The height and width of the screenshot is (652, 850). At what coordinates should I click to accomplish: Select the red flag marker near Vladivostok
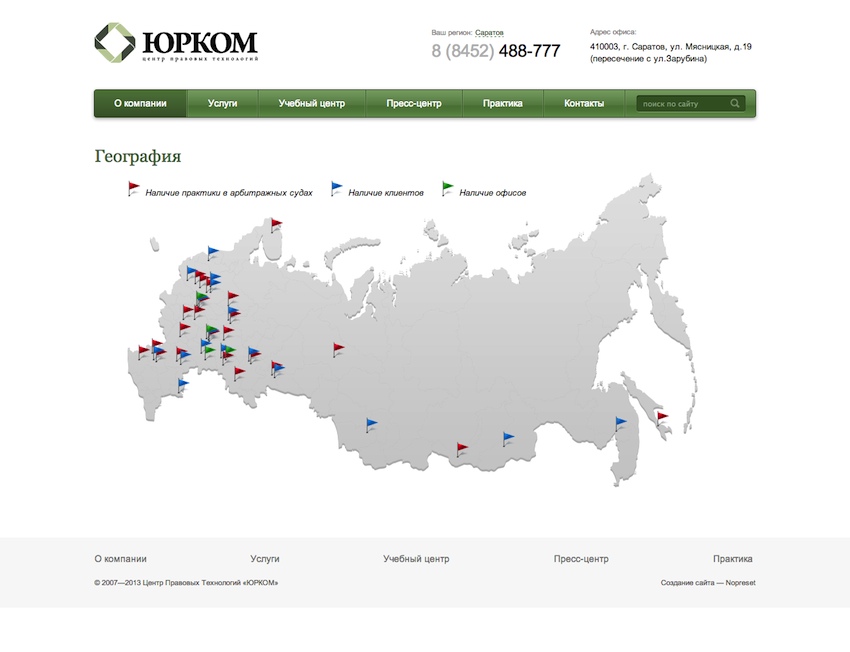tap(661, 416)
